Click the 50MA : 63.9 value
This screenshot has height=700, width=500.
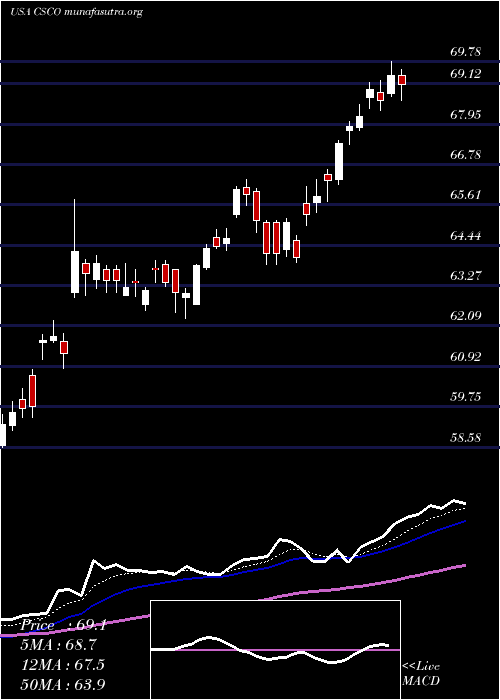point(63,684)
